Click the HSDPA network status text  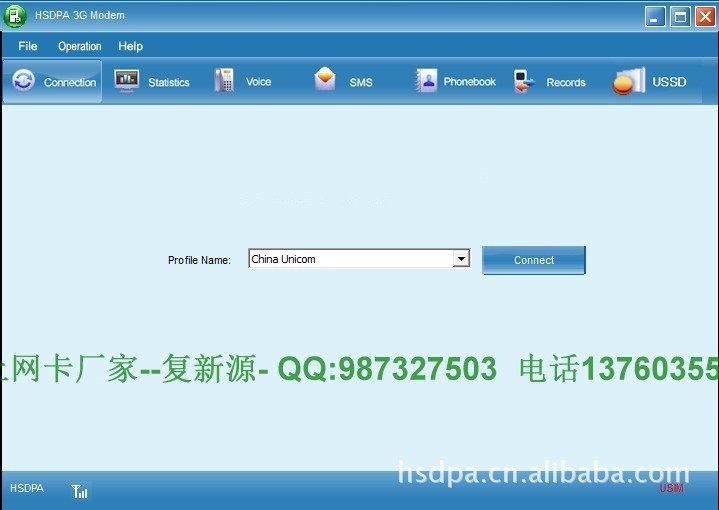click(x=27, y=488)
